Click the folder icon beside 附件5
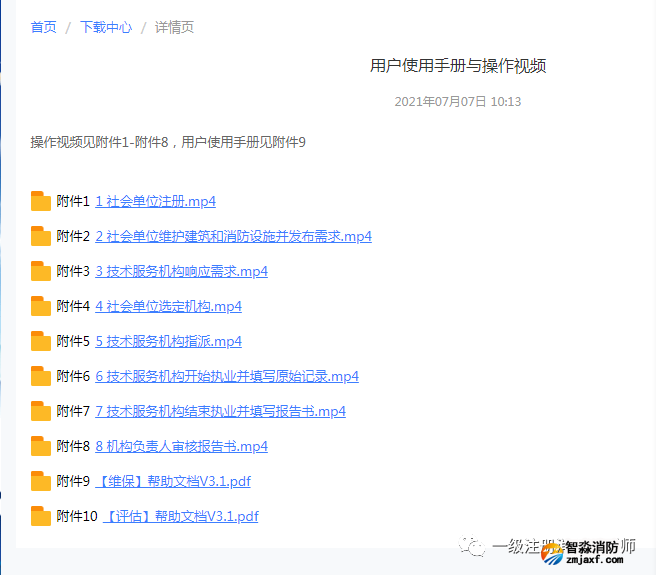The height and width of the screenshot is (575, 656). [41, 341]
